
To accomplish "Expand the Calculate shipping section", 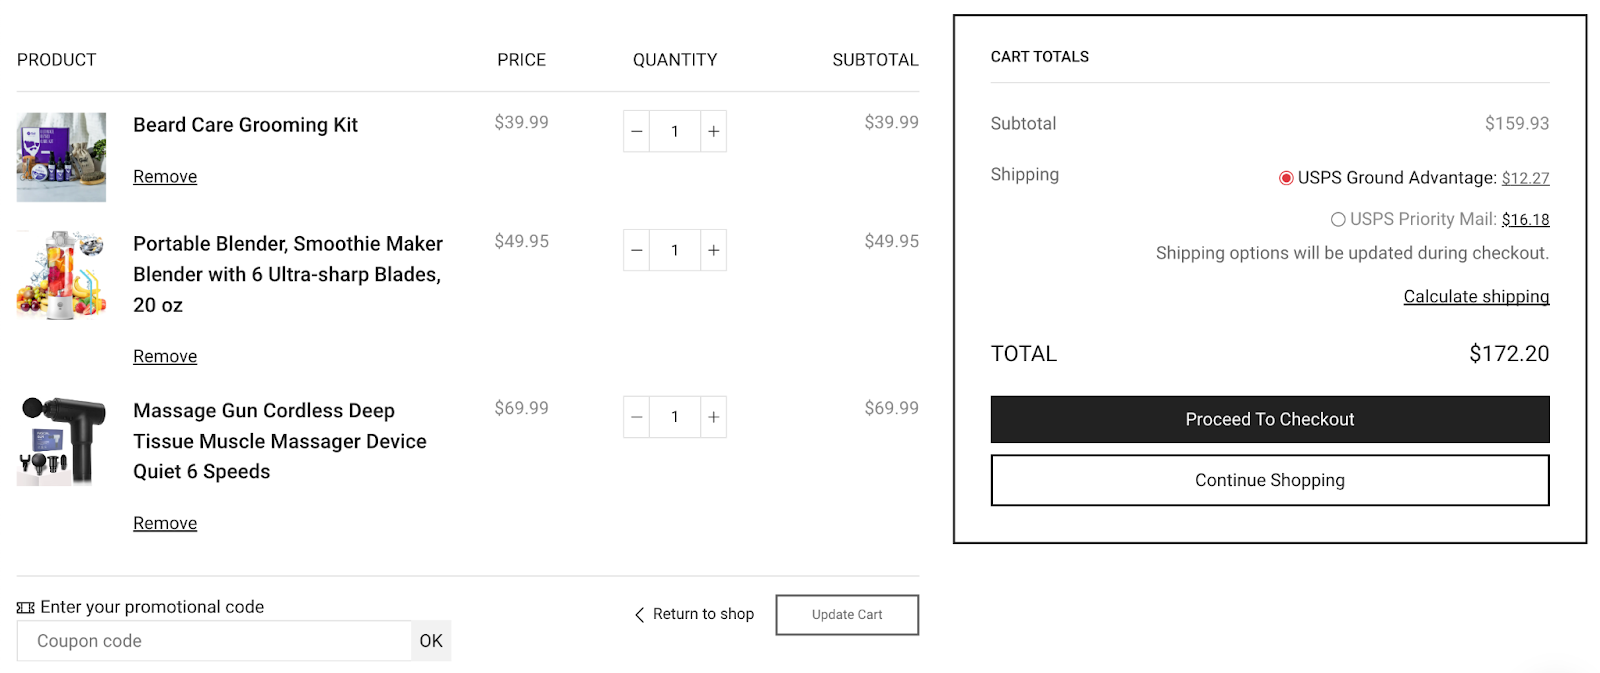I will click(1476, 296).
